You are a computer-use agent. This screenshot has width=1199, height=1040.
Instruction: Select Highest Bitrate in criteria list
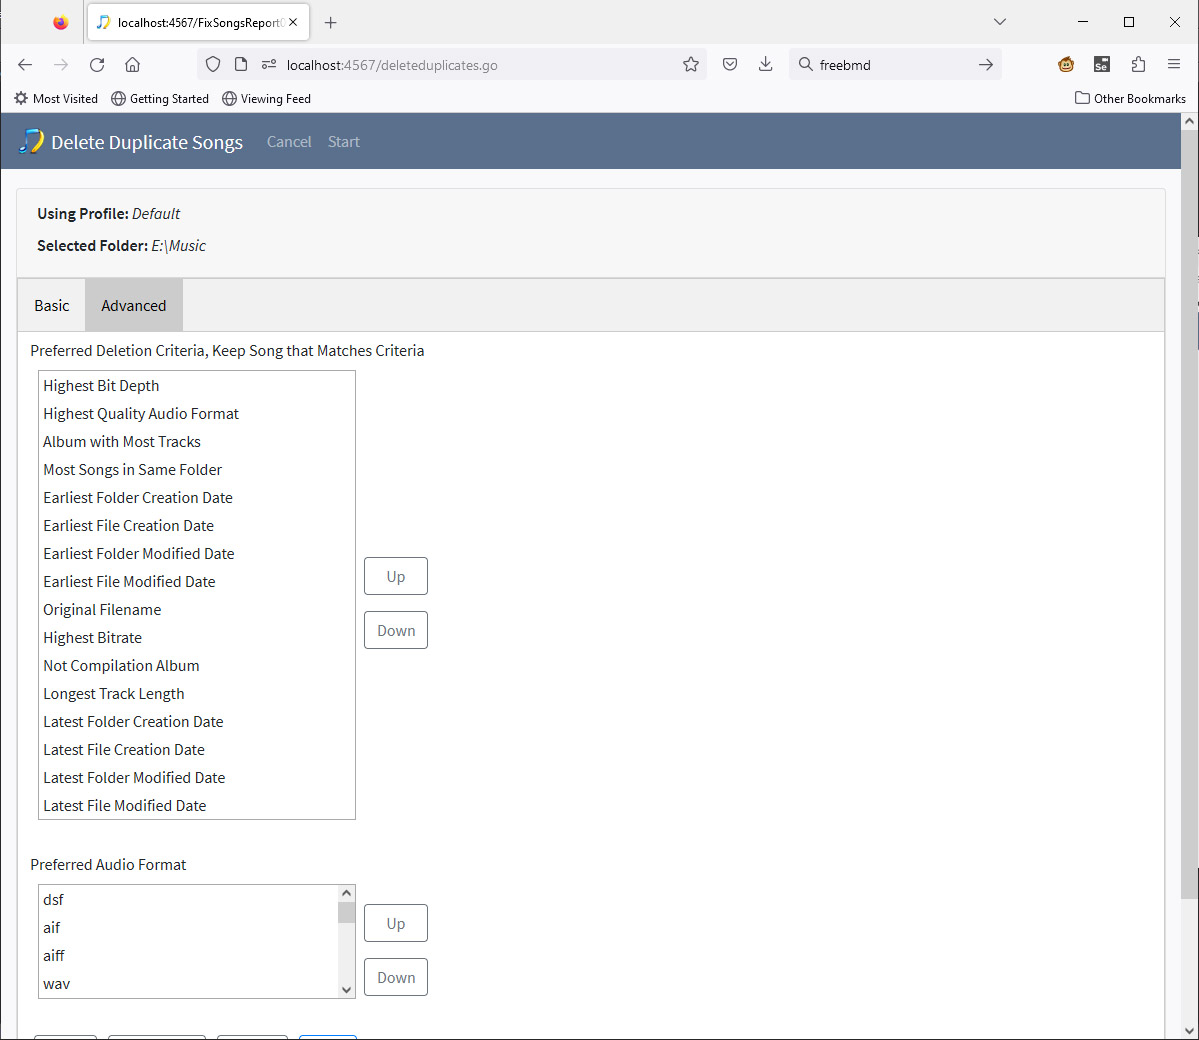pos(93,638)
